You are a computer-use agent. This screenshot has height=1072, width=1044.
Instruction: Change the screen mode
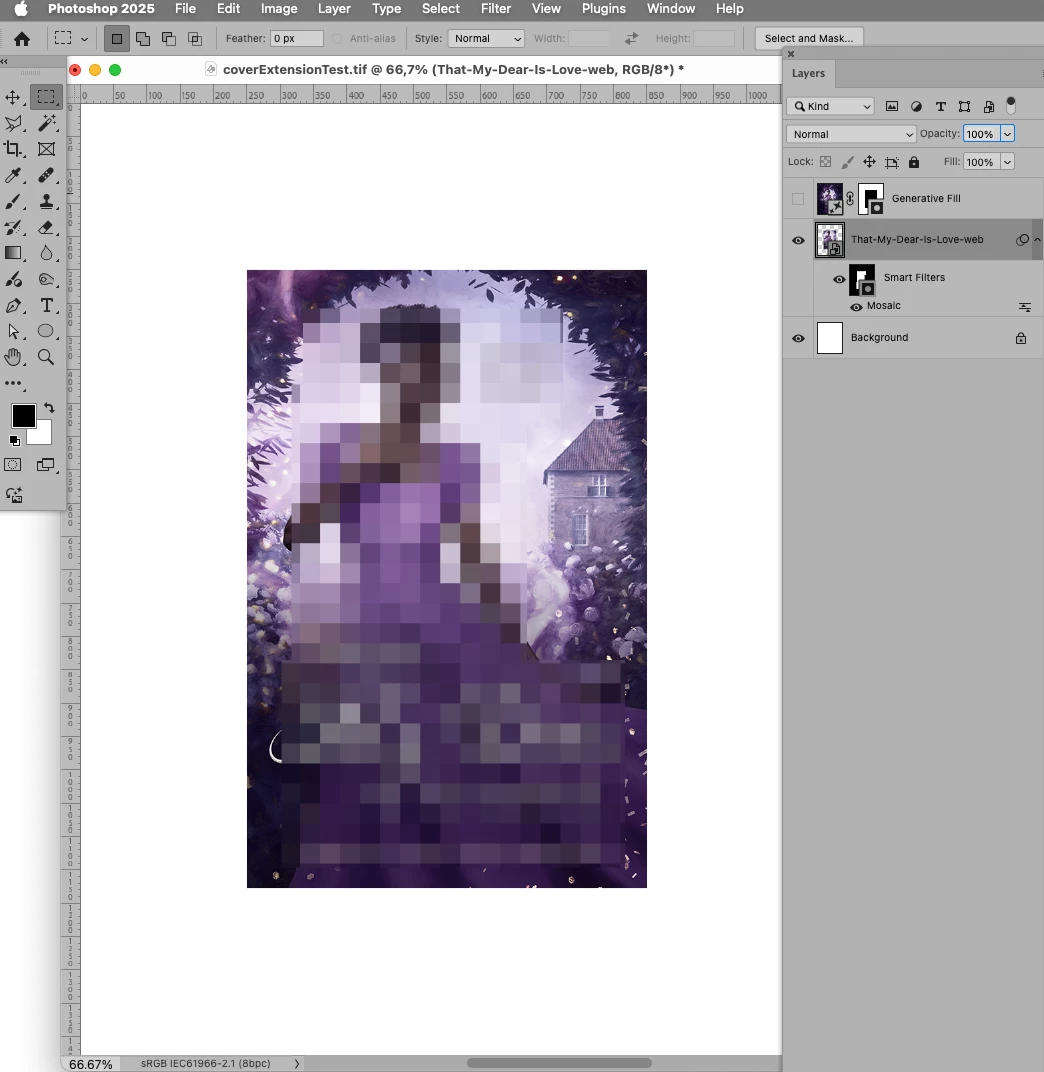[x=46, y=465]
